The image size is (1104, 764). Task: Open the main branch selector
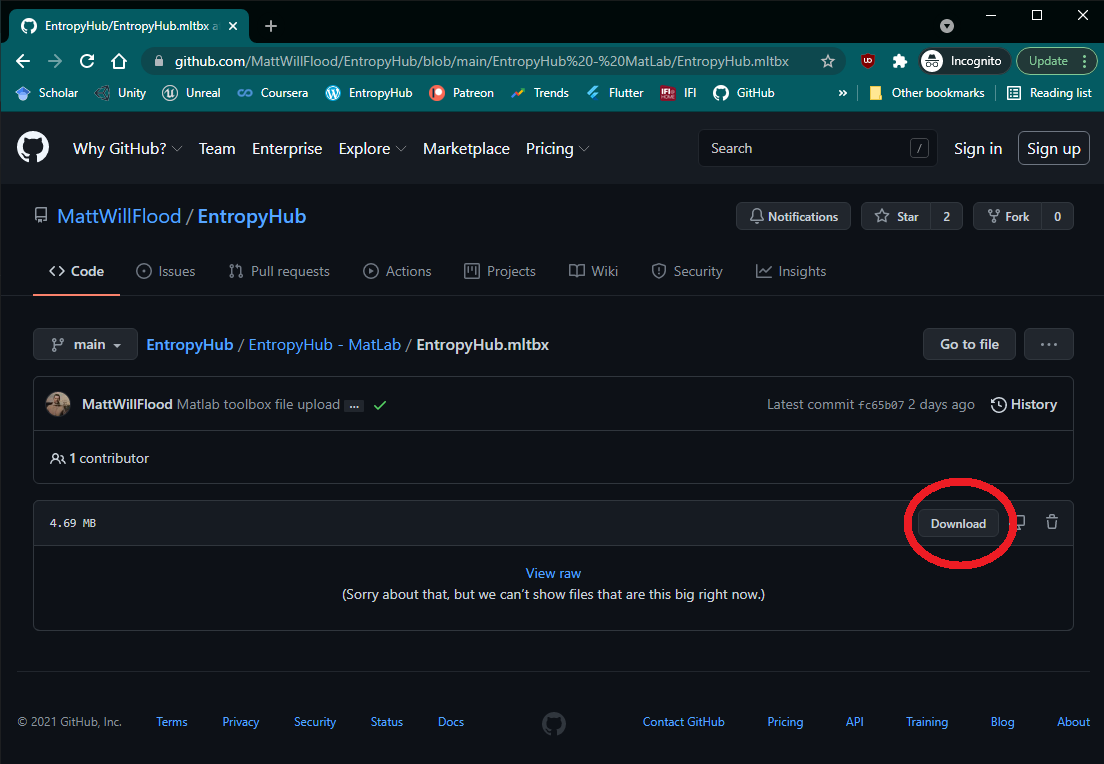[x=85, y=344]
